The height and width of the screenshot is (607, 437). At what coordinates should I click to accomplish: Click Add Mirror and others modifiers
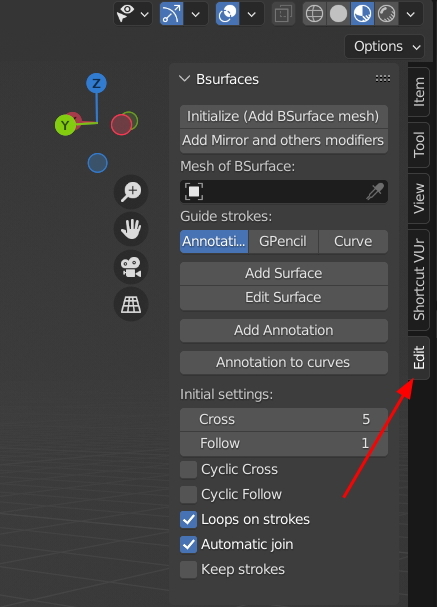coord(284,141)
